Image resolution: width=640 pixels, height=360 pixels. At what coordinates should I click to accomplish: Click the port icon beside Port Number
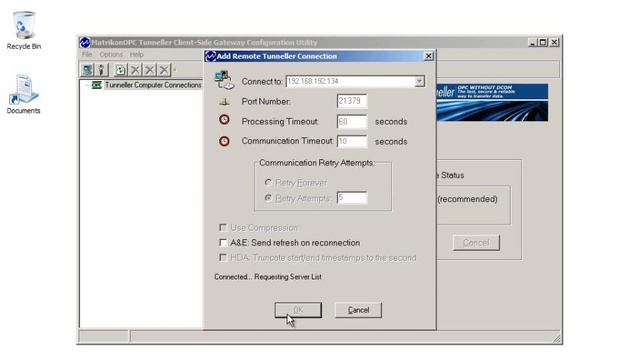[224, 102]
